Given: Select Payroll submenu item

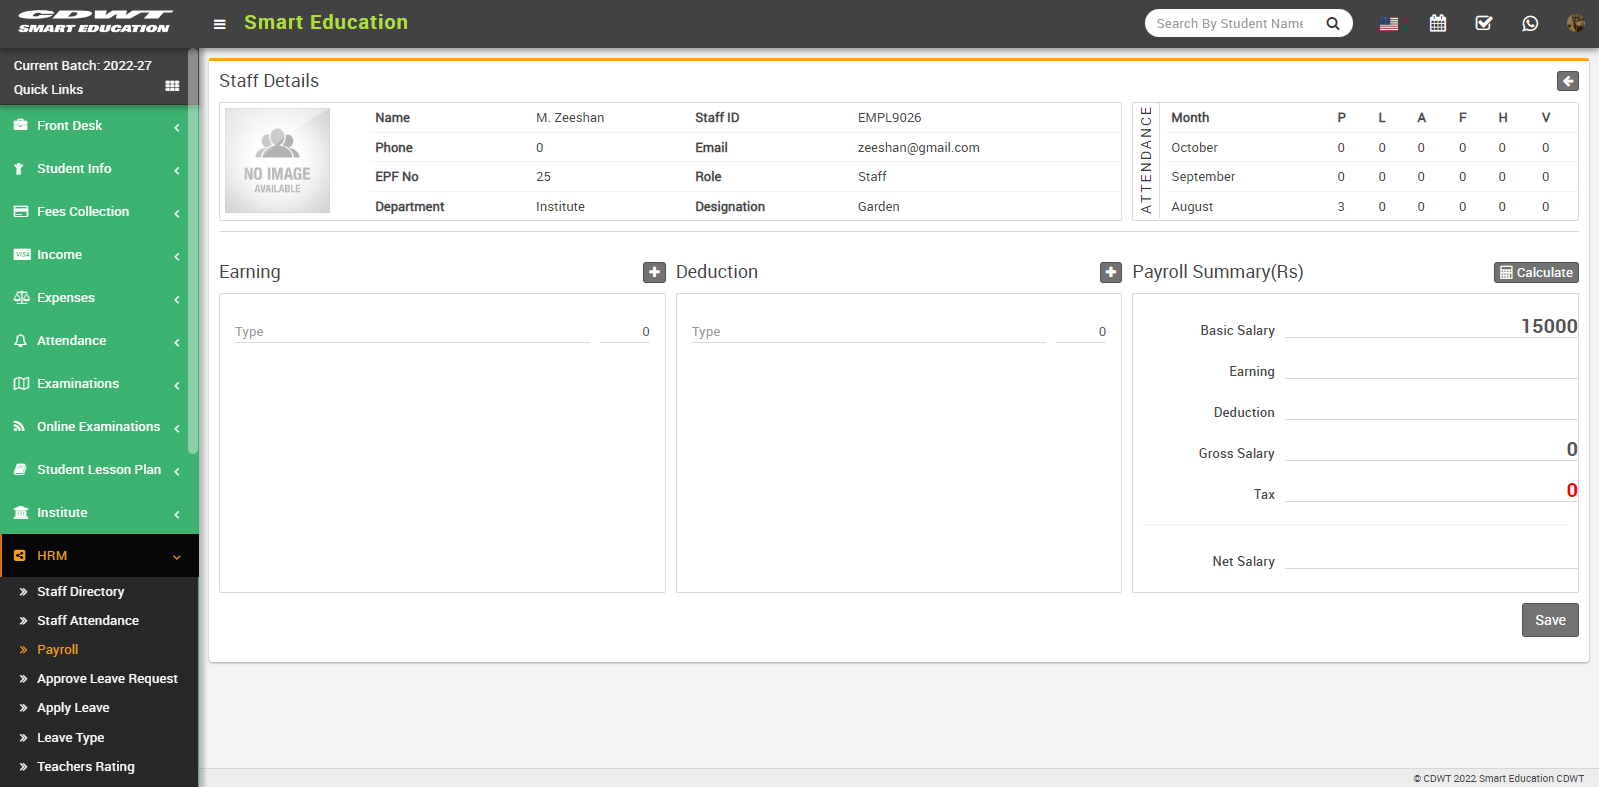Looking at the screenshot, I should (x=58, y=650).
